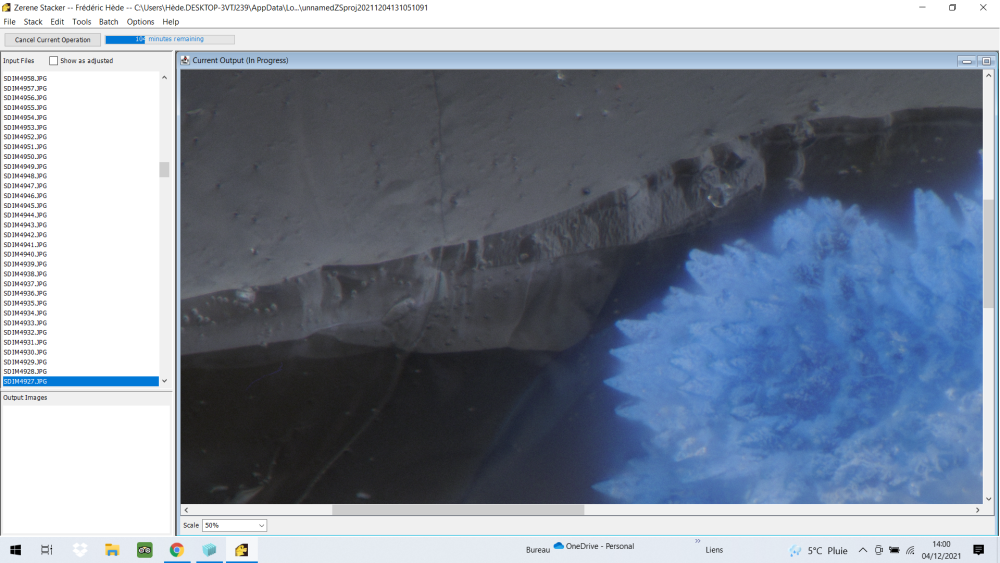This screenshot has width=1000, height=563.
Task: Click the input files list scrollbar thumb
Action: 165,169
